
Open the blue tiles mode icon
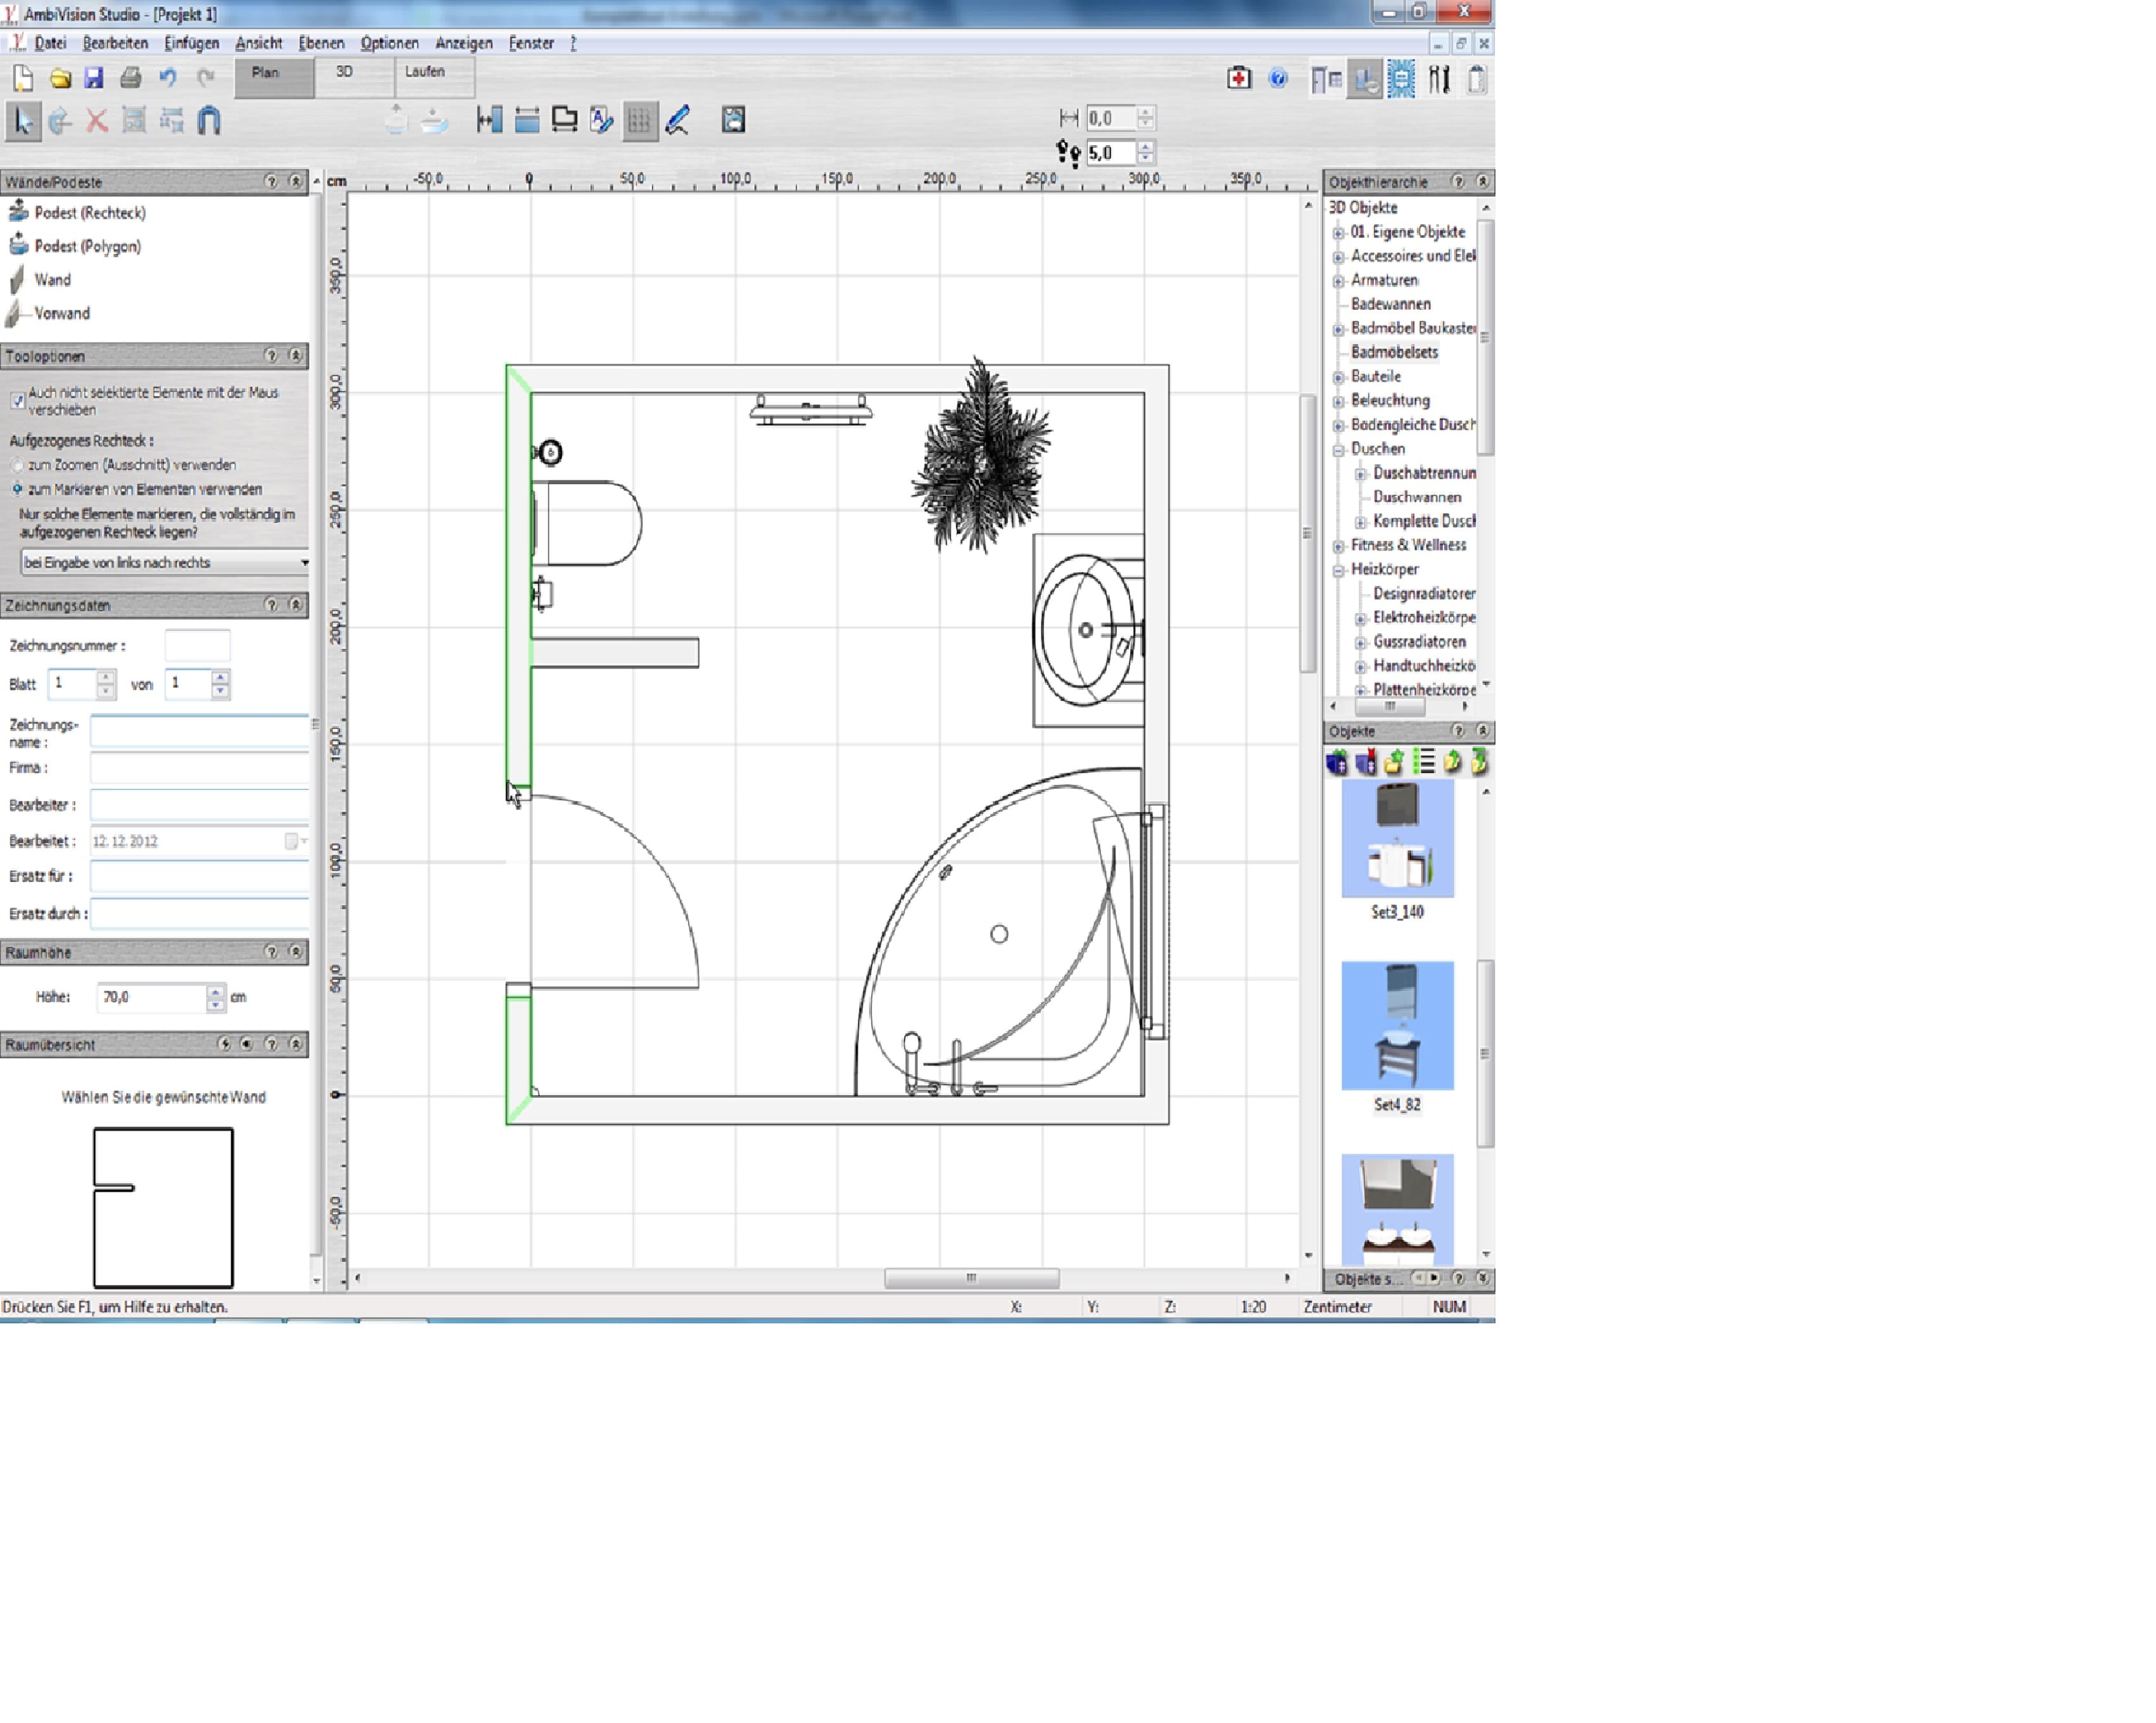click(1401, 79)
